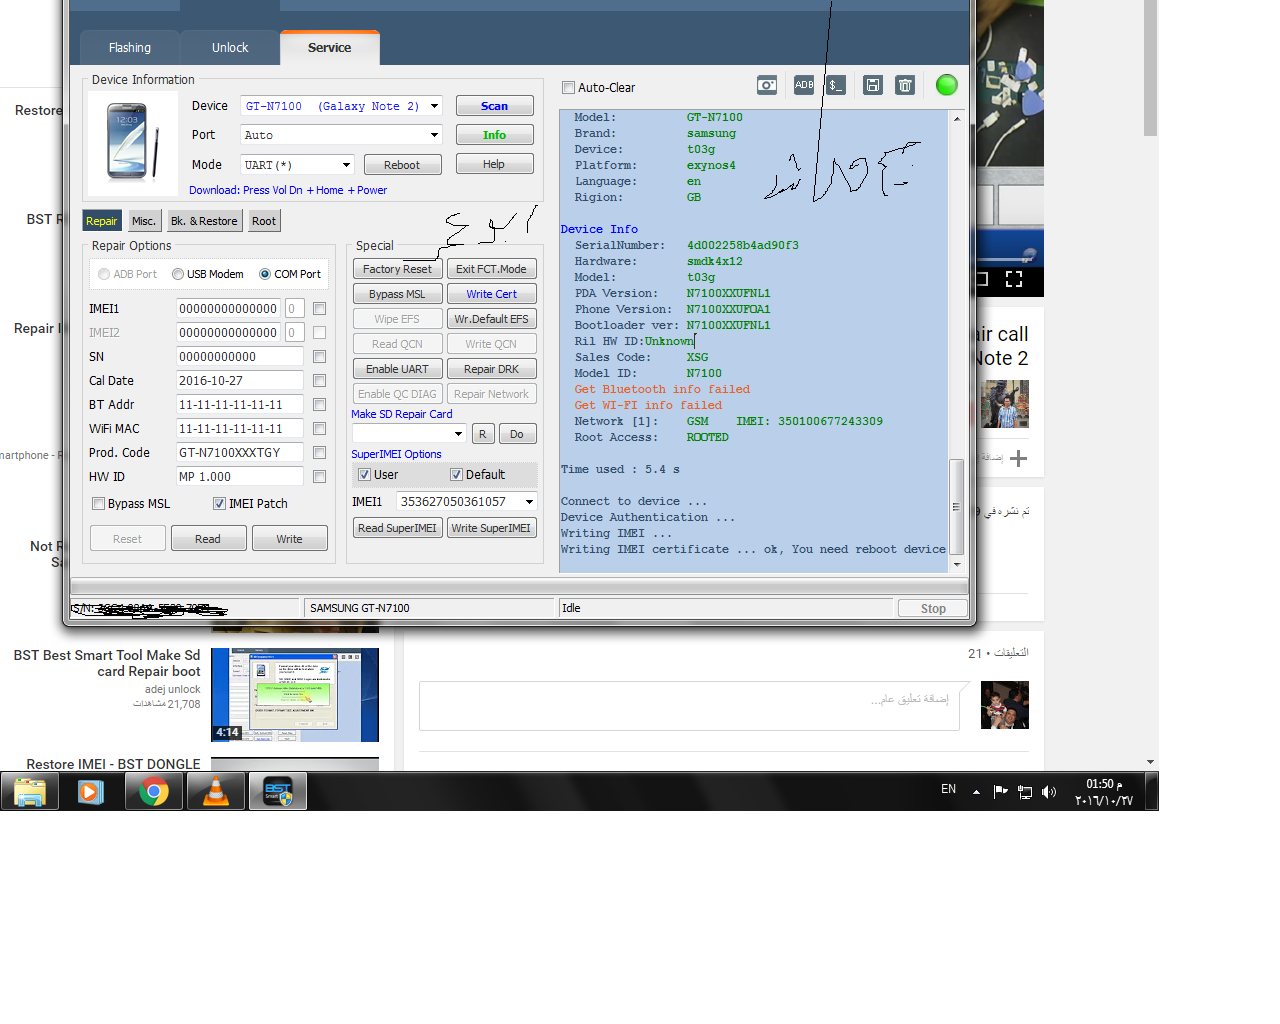
Task: Tick the SN row checkbox
Action: pyautogui.click(x=320, y=357)
